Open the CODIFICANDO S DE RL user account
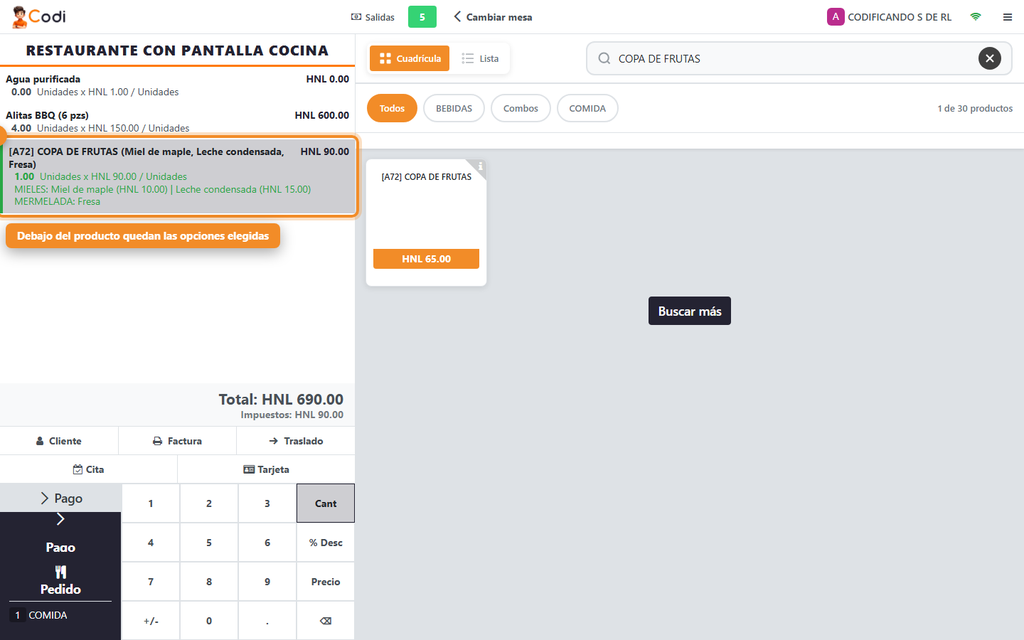 pos(889,17)
